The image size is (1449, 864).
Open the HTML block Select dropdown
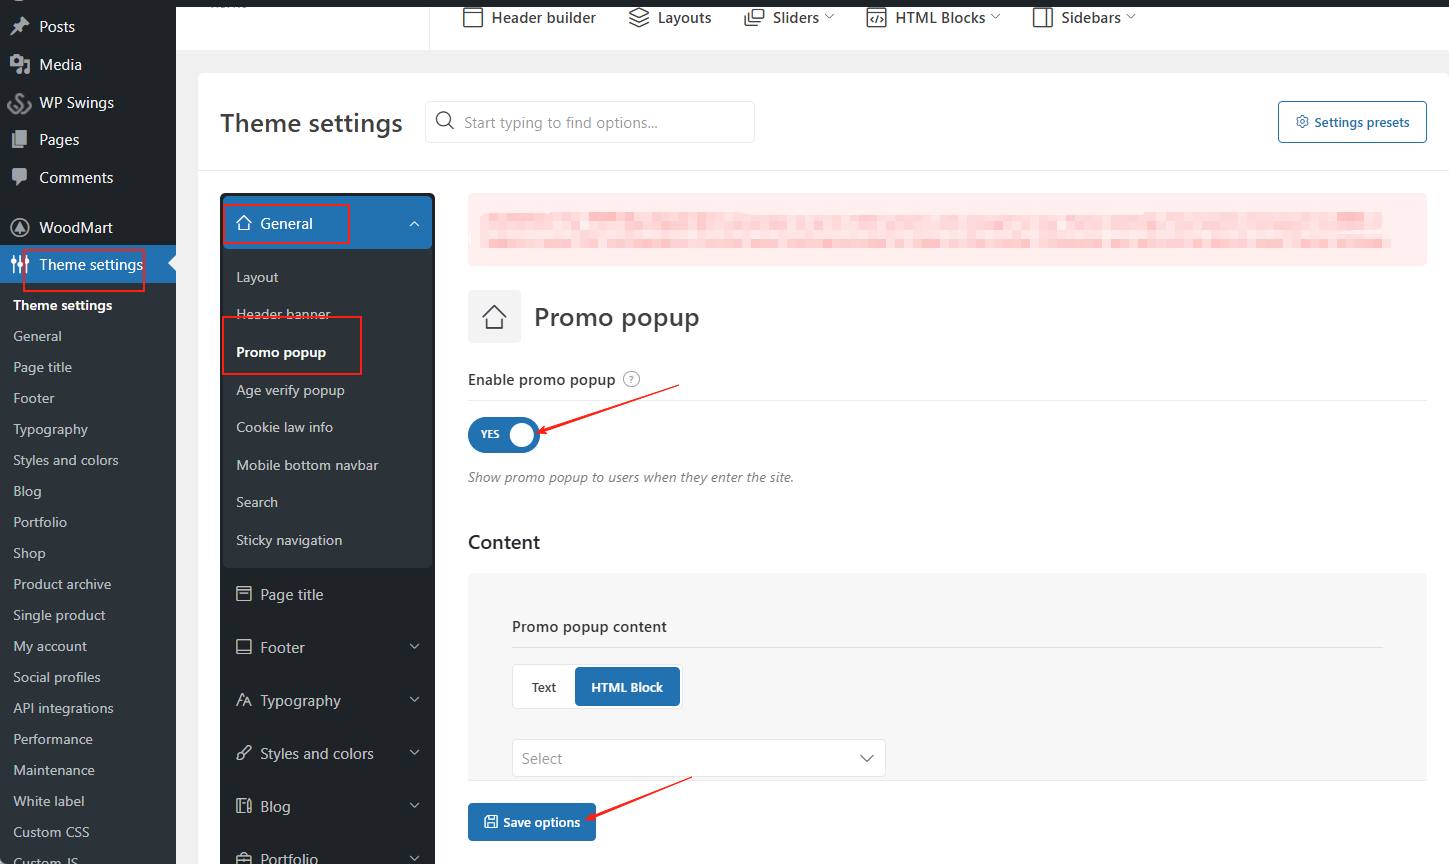coord(698,758)
